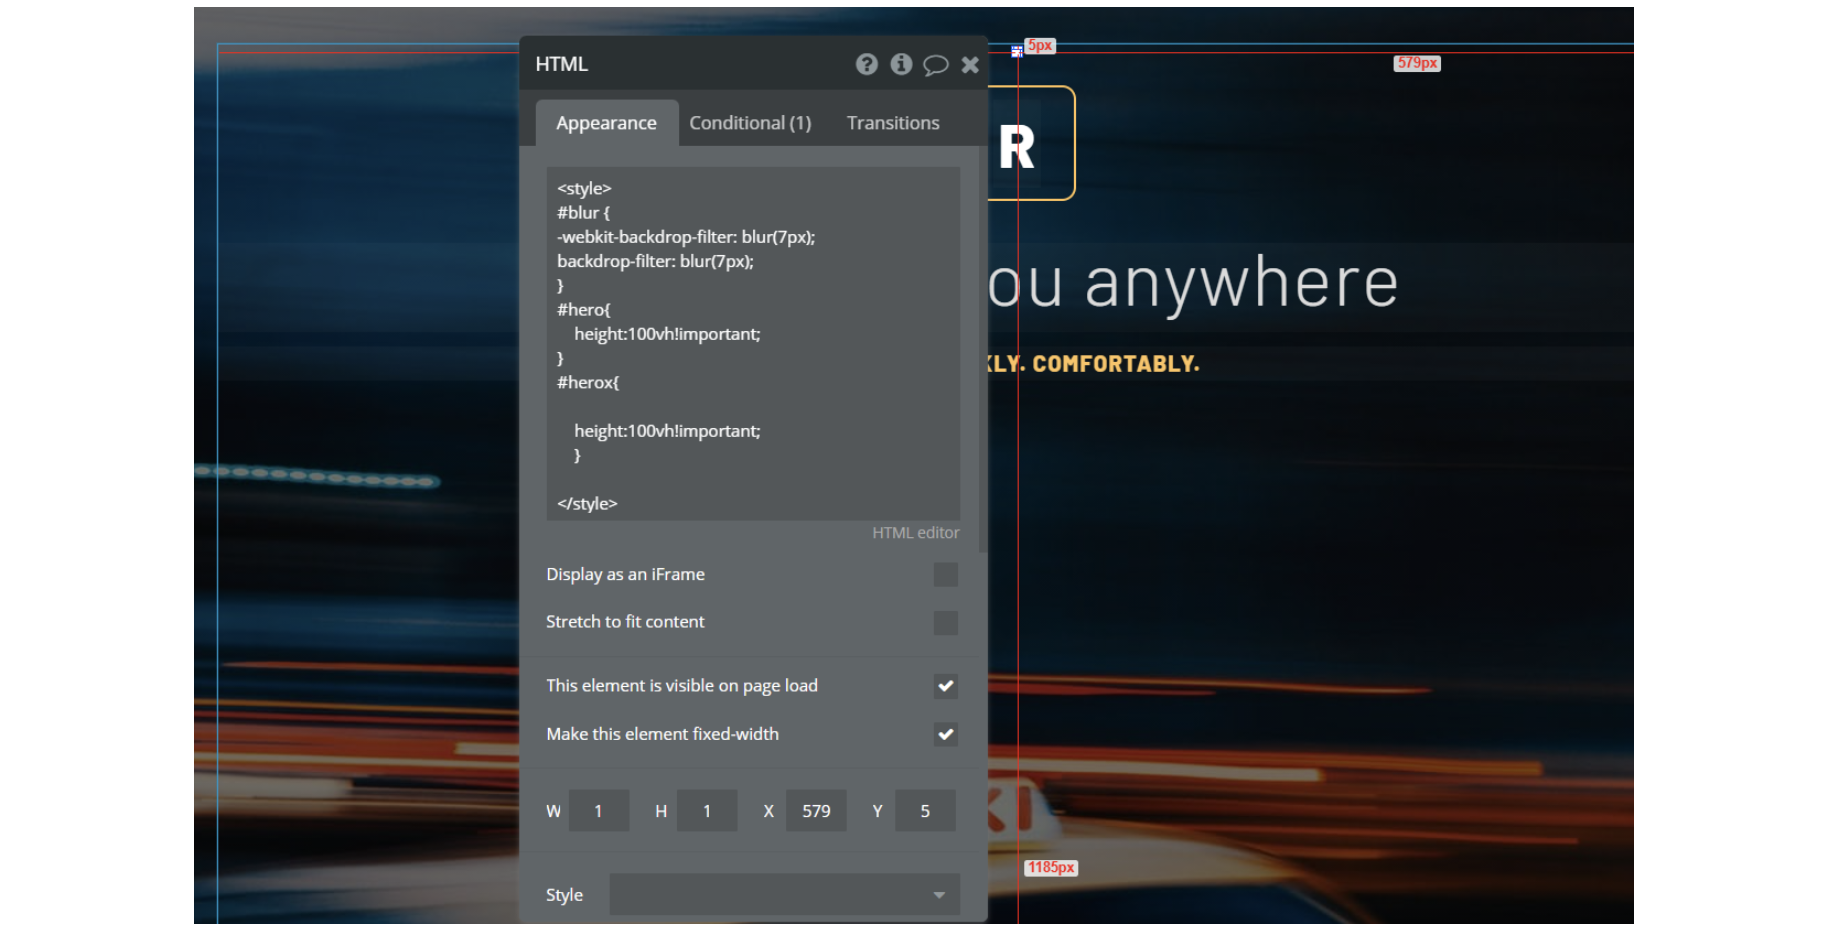Open the HTML editor link
The width and height of the screenshot is (1830, 934).
(915, 533)
